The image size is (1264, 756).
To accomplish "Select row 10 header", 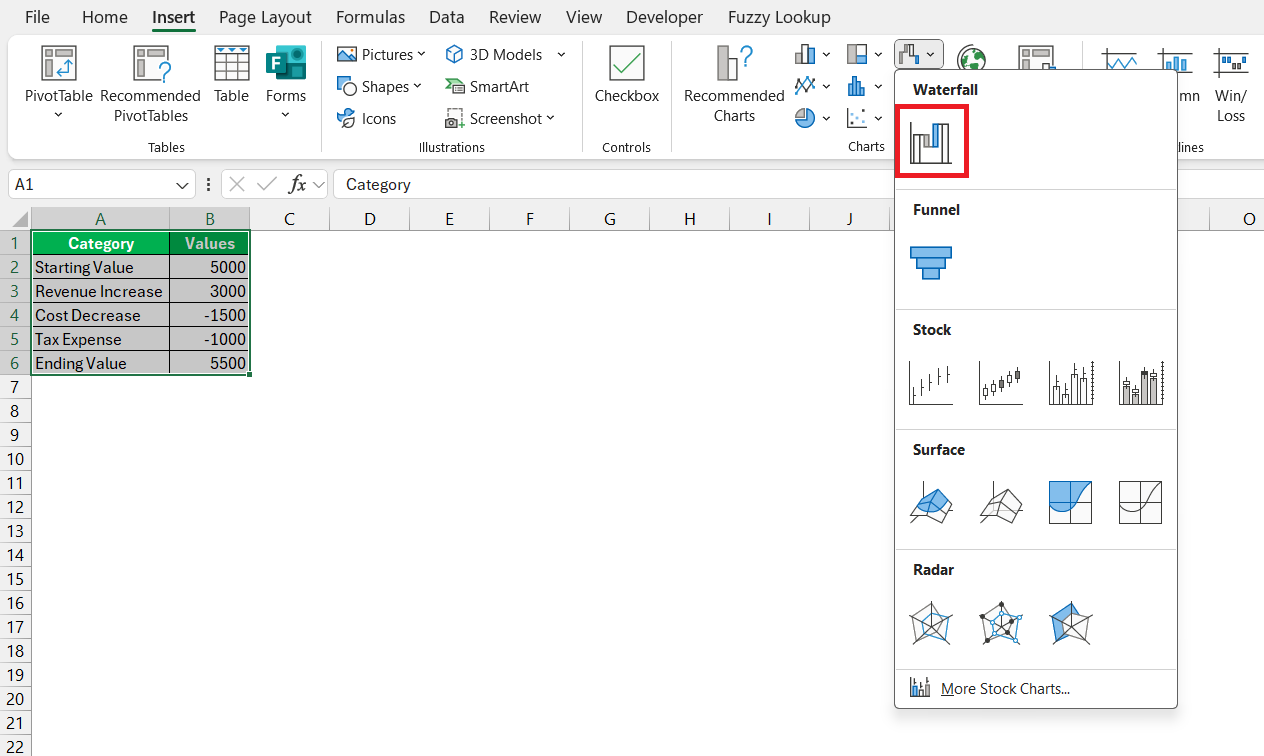I will tap(15, 459).
